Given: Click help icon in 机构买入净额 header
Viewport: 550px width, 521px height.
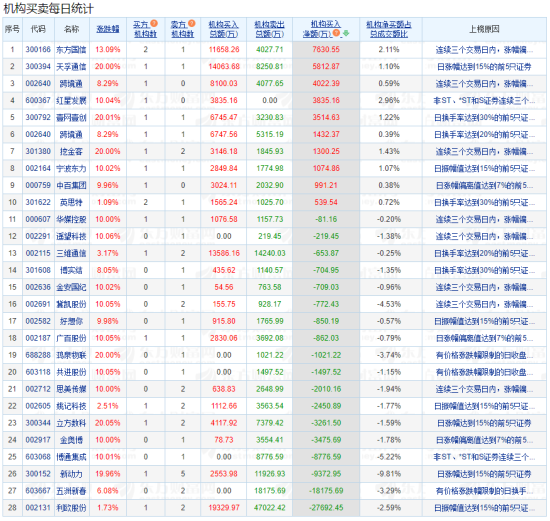Looking at the screenshot, I should click(x=336, y=33).
